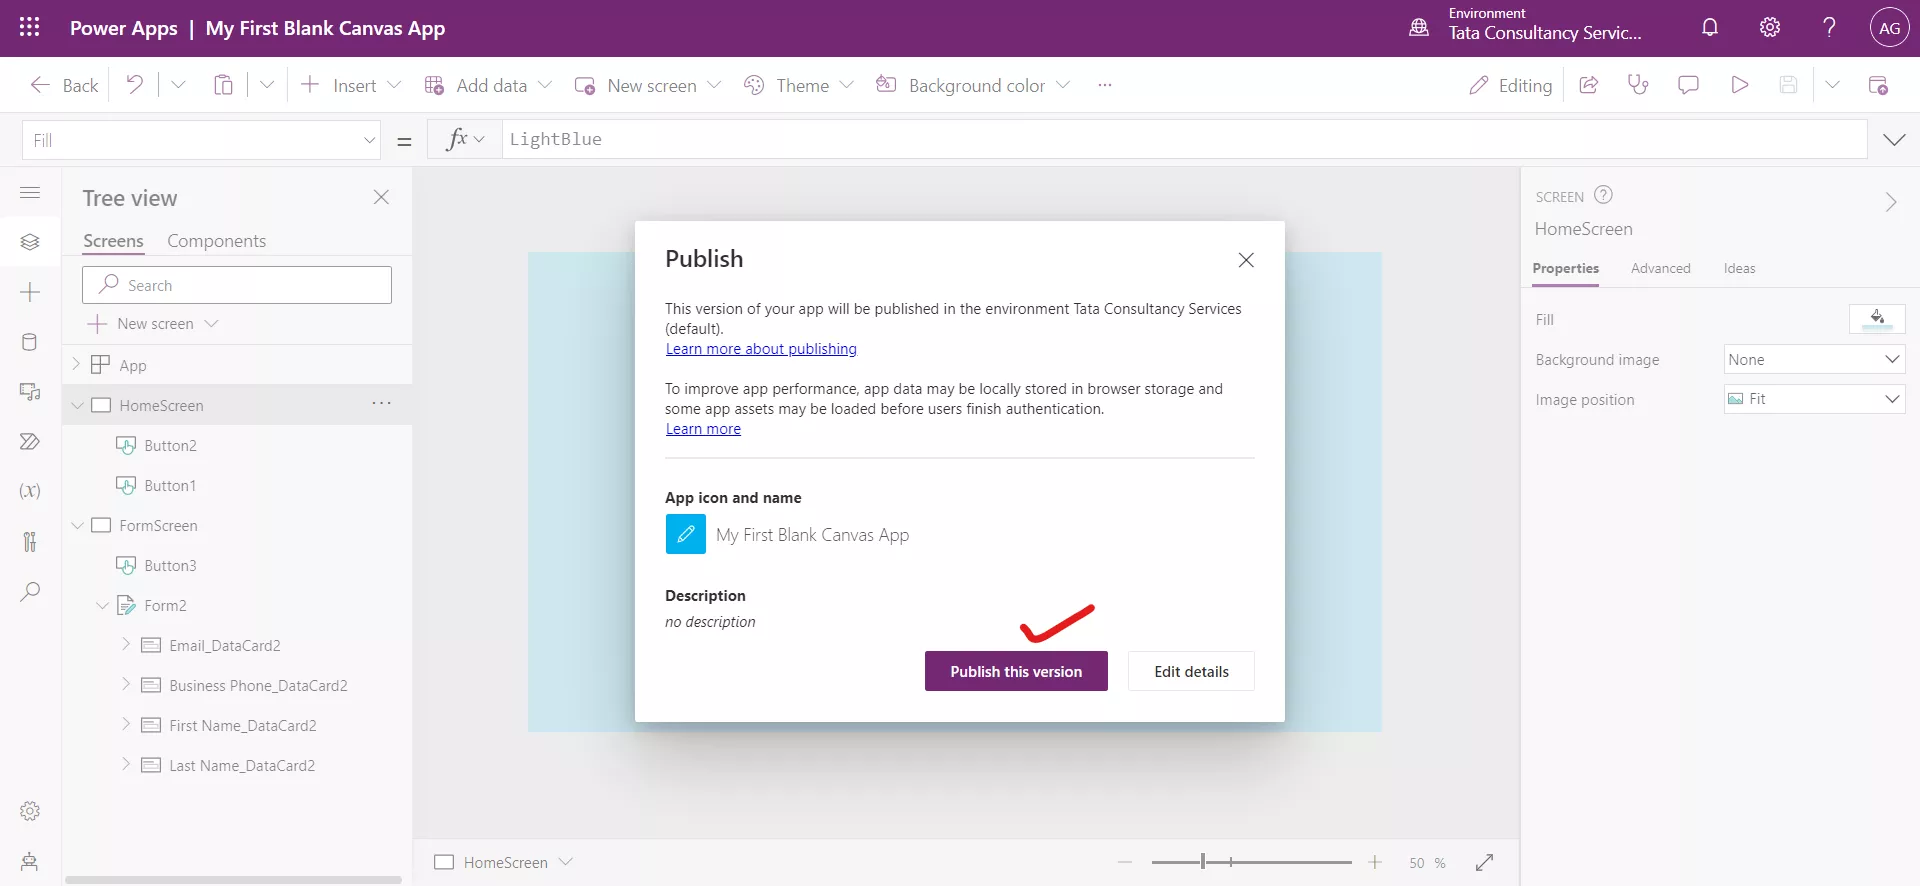Open the app launcher waffle icon
This screenshot has height=886, width=1920.
(30, 27)
